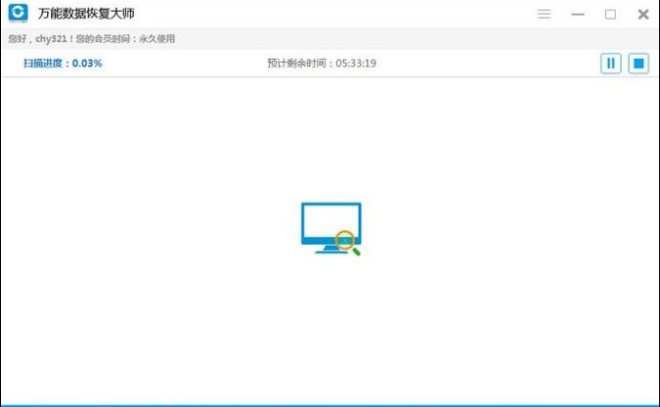The width and height of the screenshot is (660, 407).
Task: Select the 扫描进度：0.03% progress text
Action: (63, 63)
